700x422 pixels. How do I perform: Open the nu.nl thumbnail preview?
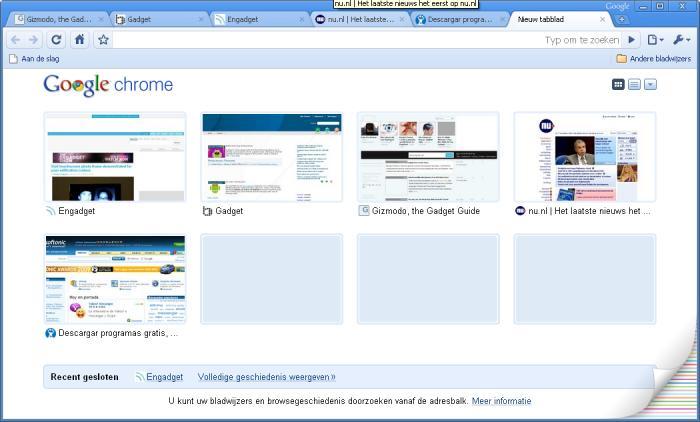point(584,157)
